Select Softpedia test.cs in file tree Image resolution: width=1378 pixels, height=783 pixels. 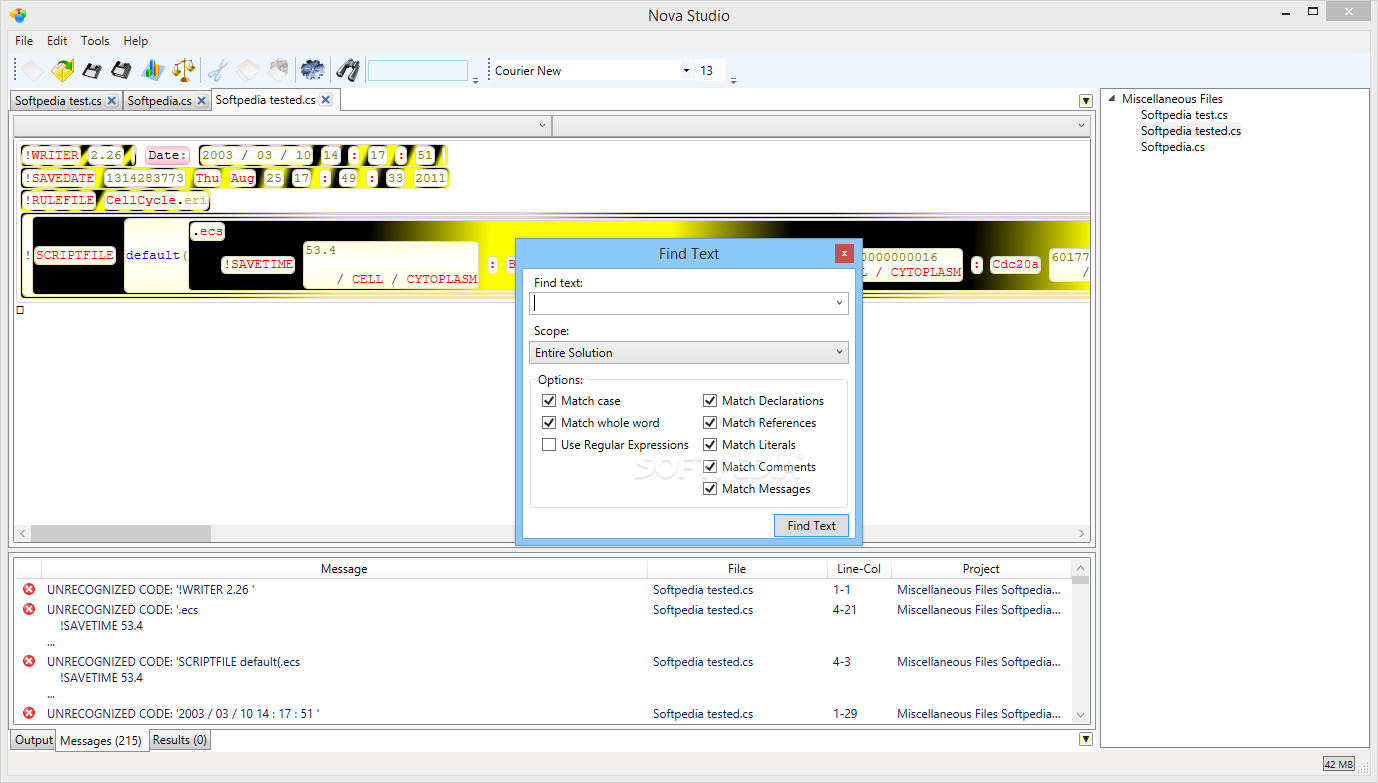click(x=1184, y=115)
